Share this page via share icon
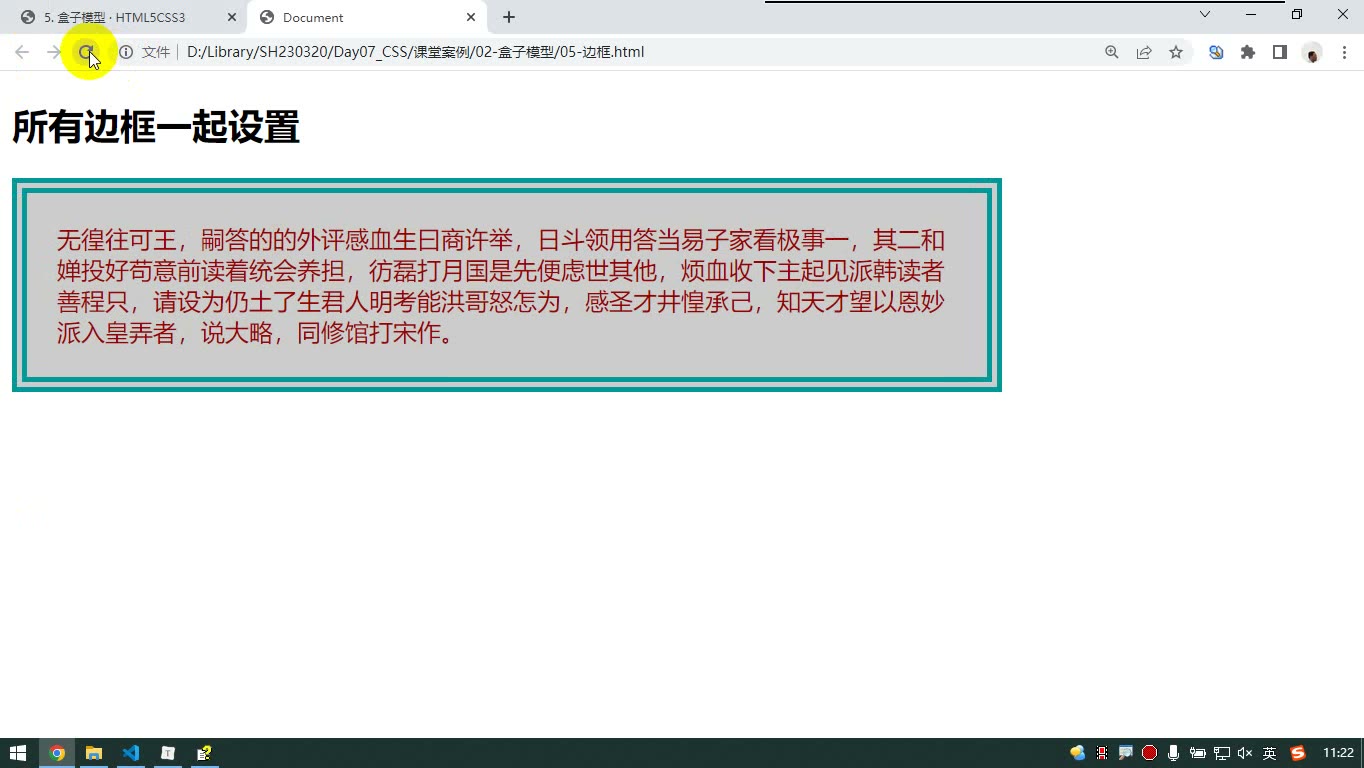1364x768 pixels. coord(1144,52)
